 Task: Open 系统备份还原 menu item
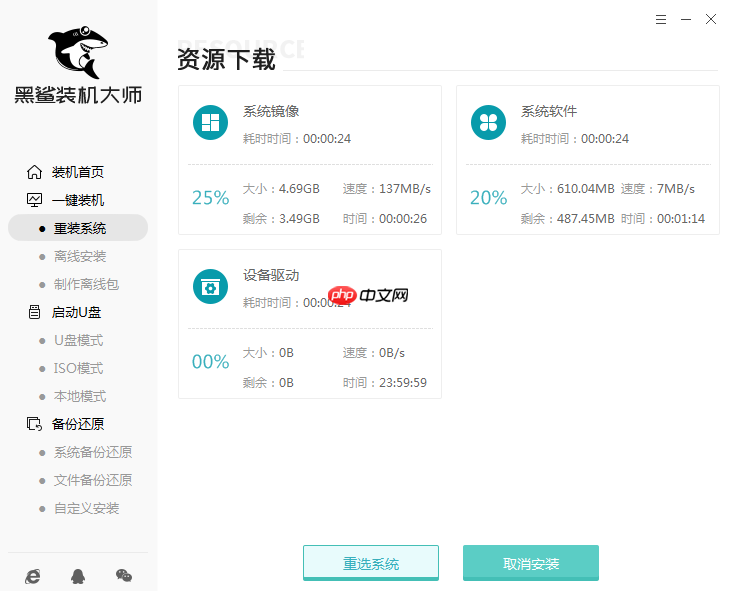pyautogui.click(x=93, y=453)
